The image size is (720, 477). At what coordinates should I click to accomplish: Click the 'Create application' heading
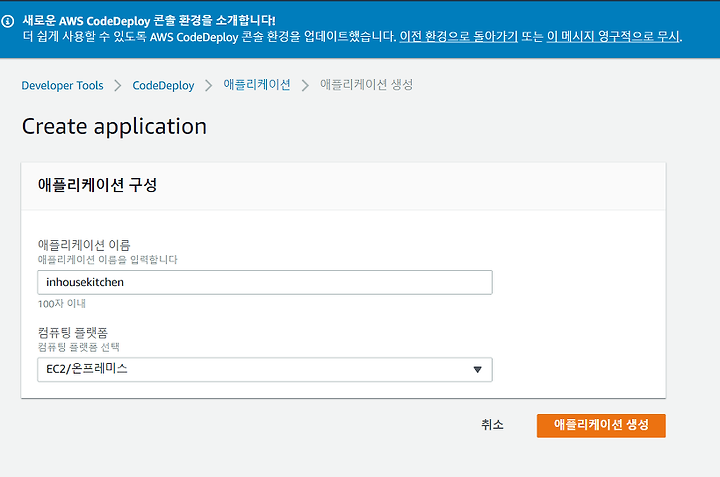coord(114,127)
